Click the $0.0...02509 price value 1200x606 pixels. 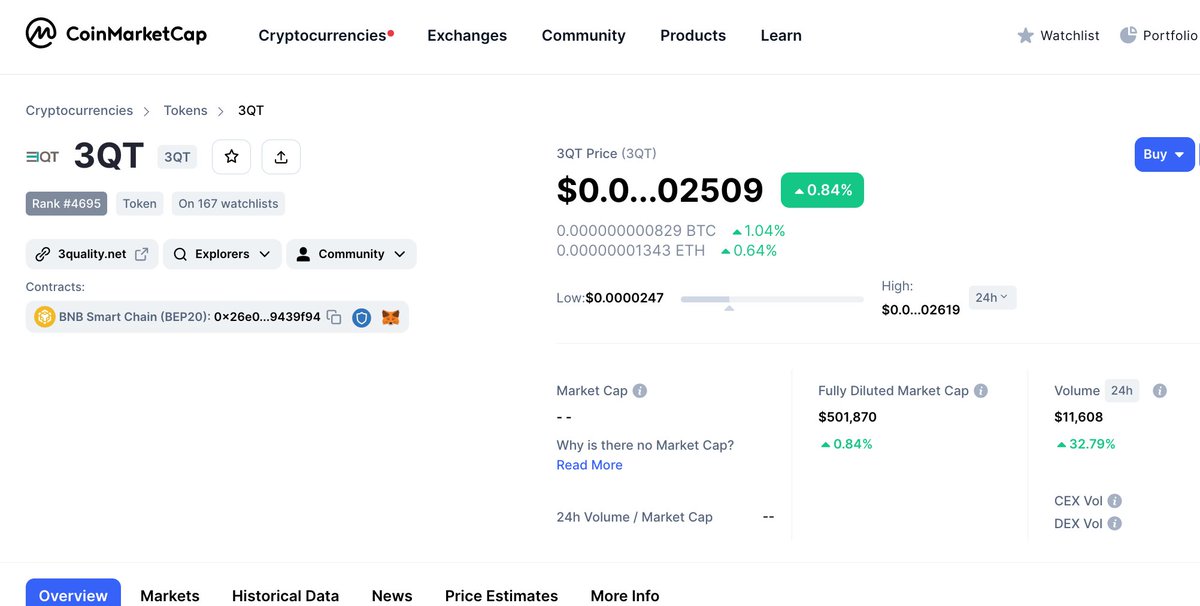click(660, 190)
